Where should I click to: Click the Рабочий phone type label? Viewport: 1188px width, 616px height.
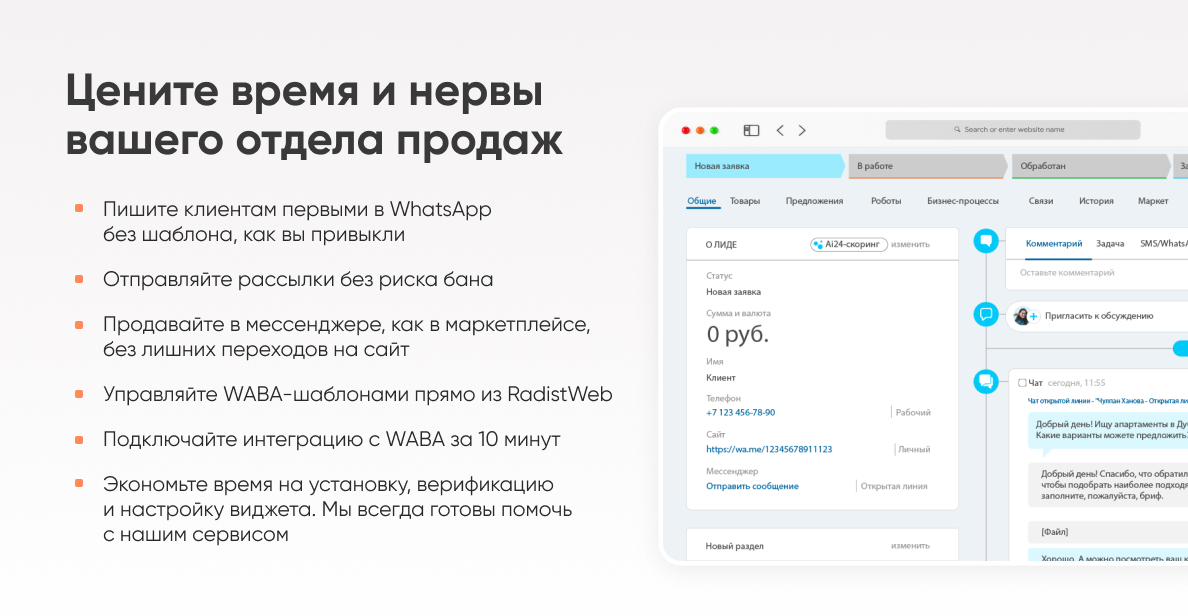[x=913, y=413]
